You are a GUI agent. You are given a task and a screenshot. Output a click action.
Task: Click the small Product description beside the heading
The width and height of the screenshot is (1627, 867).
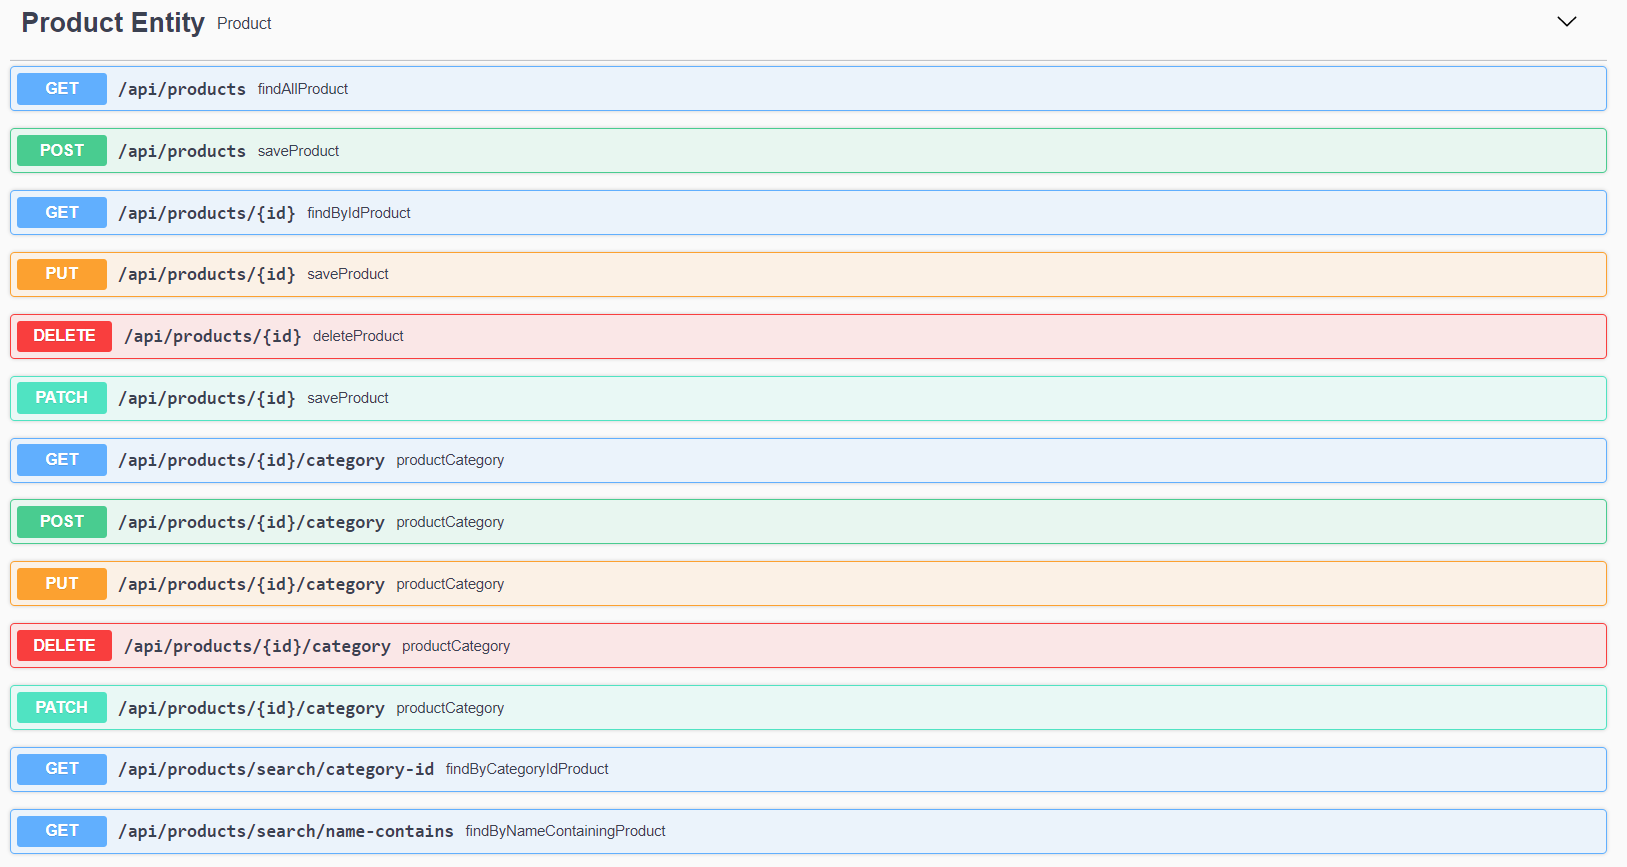(x=244, y=24)
